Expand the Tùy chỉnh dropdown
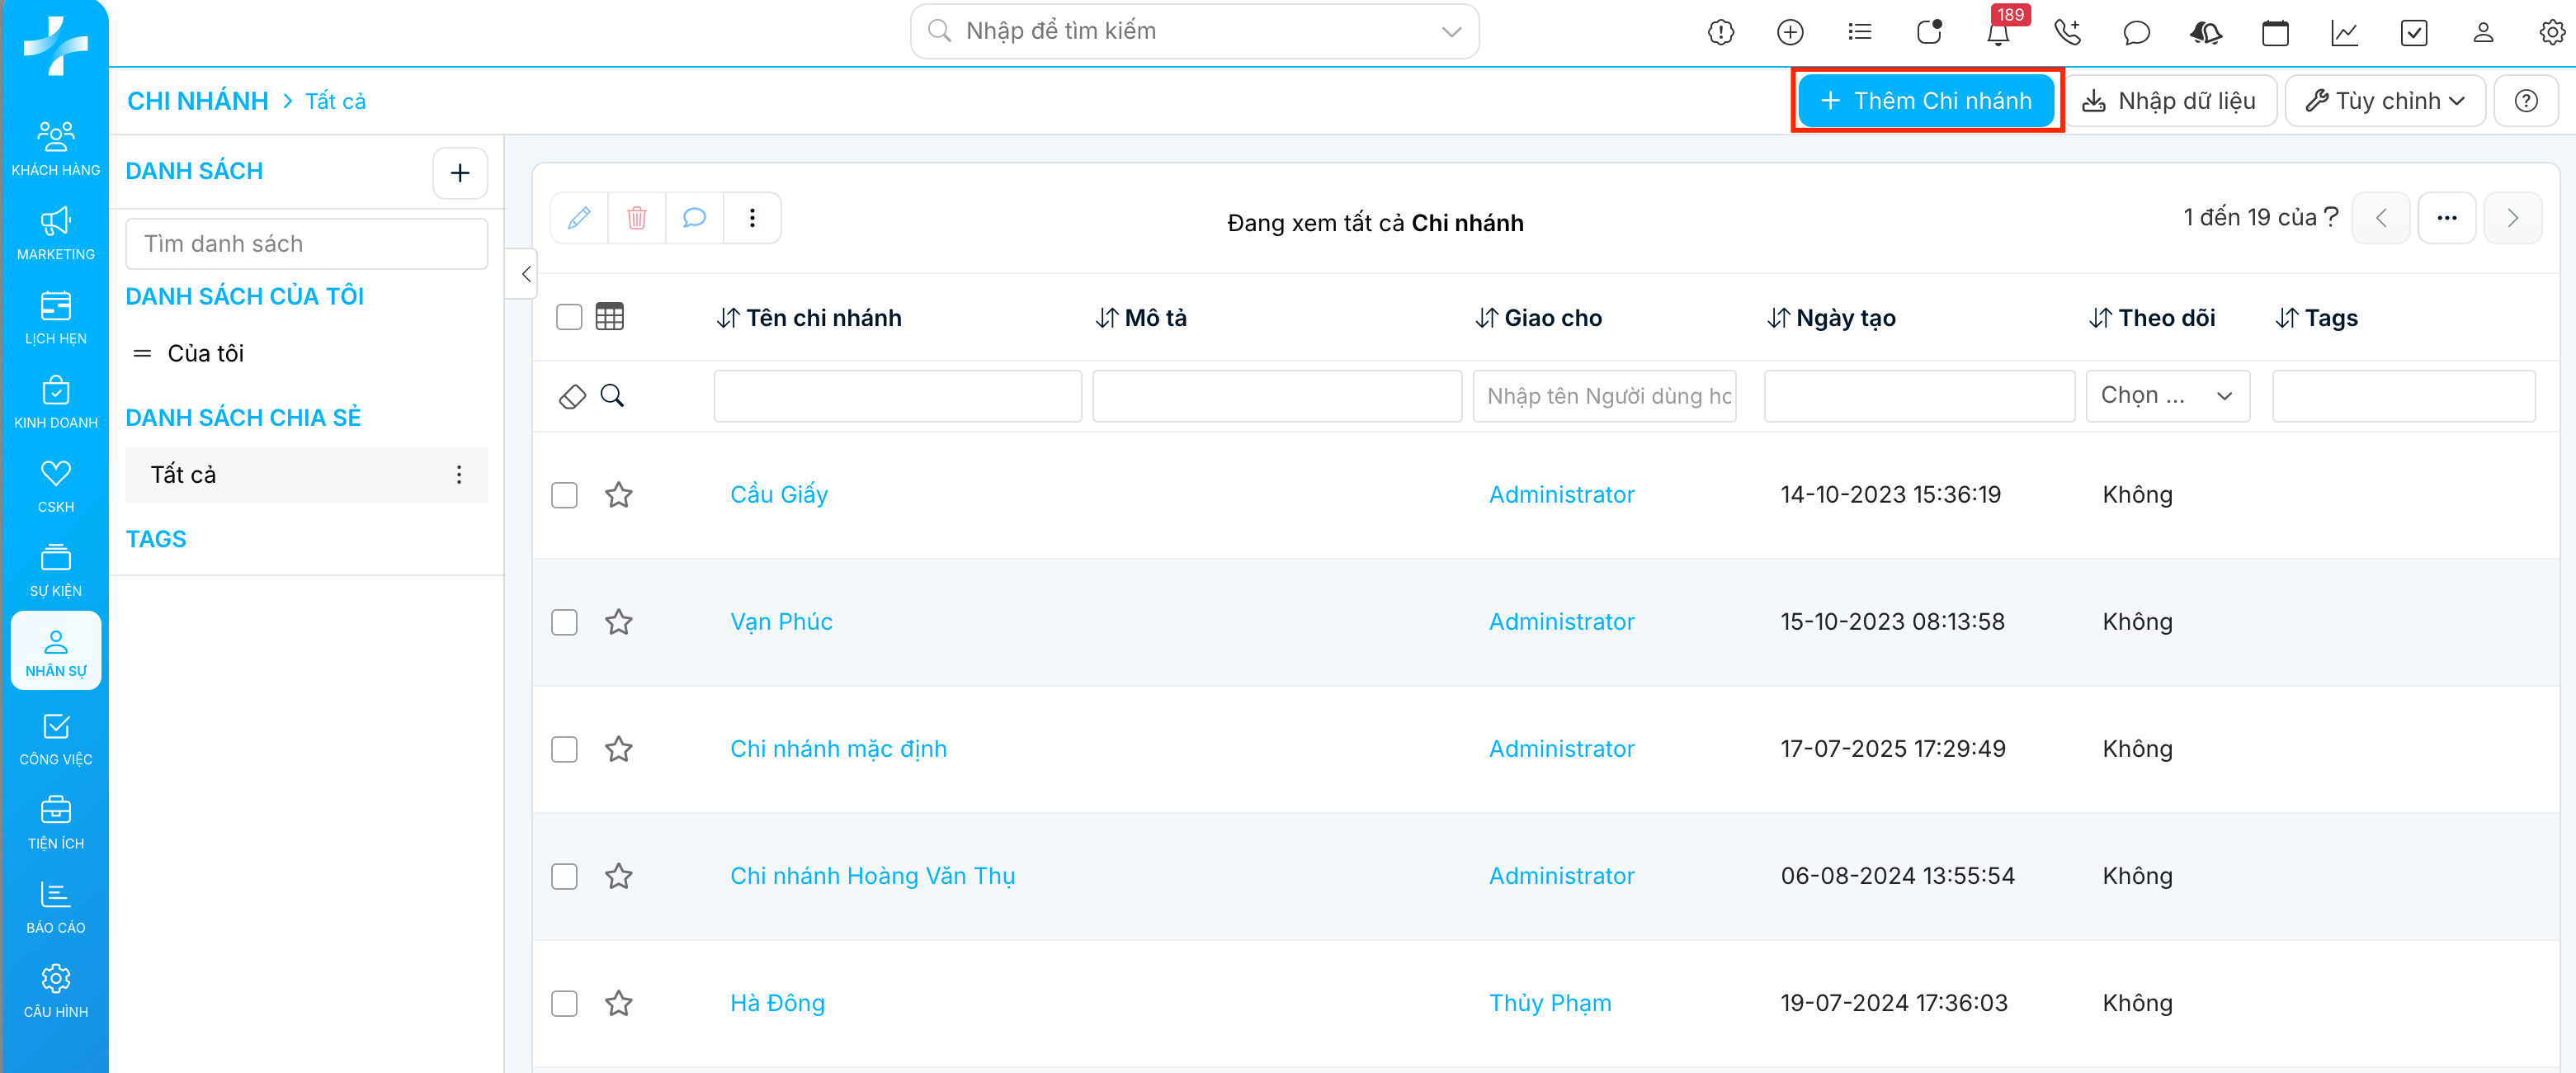Viewport: 2576px width, 1073px height. [2385, 101]
